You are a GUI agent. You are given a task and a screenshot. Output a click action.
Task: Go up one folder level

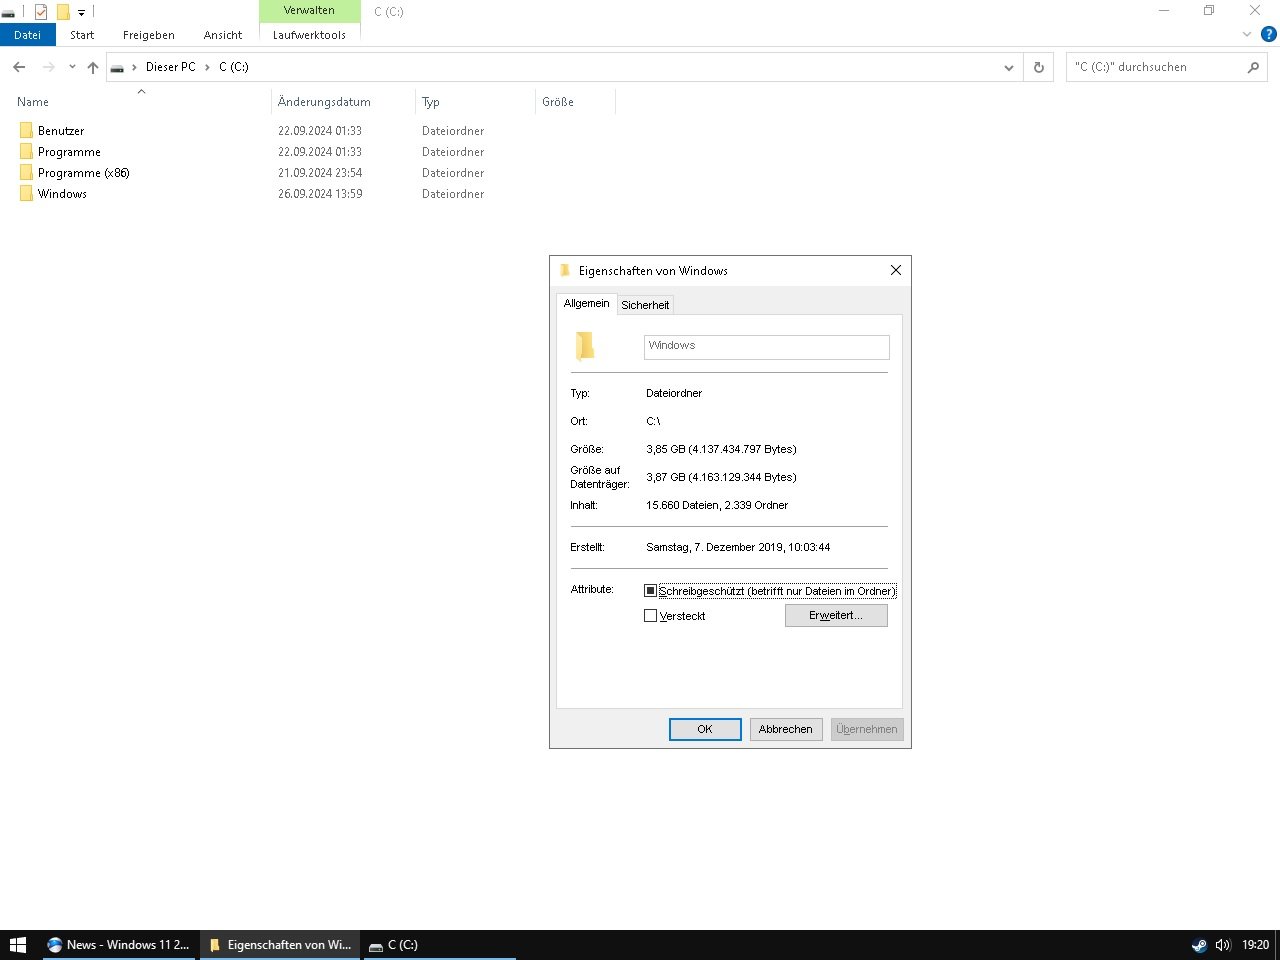click(93, 67)
